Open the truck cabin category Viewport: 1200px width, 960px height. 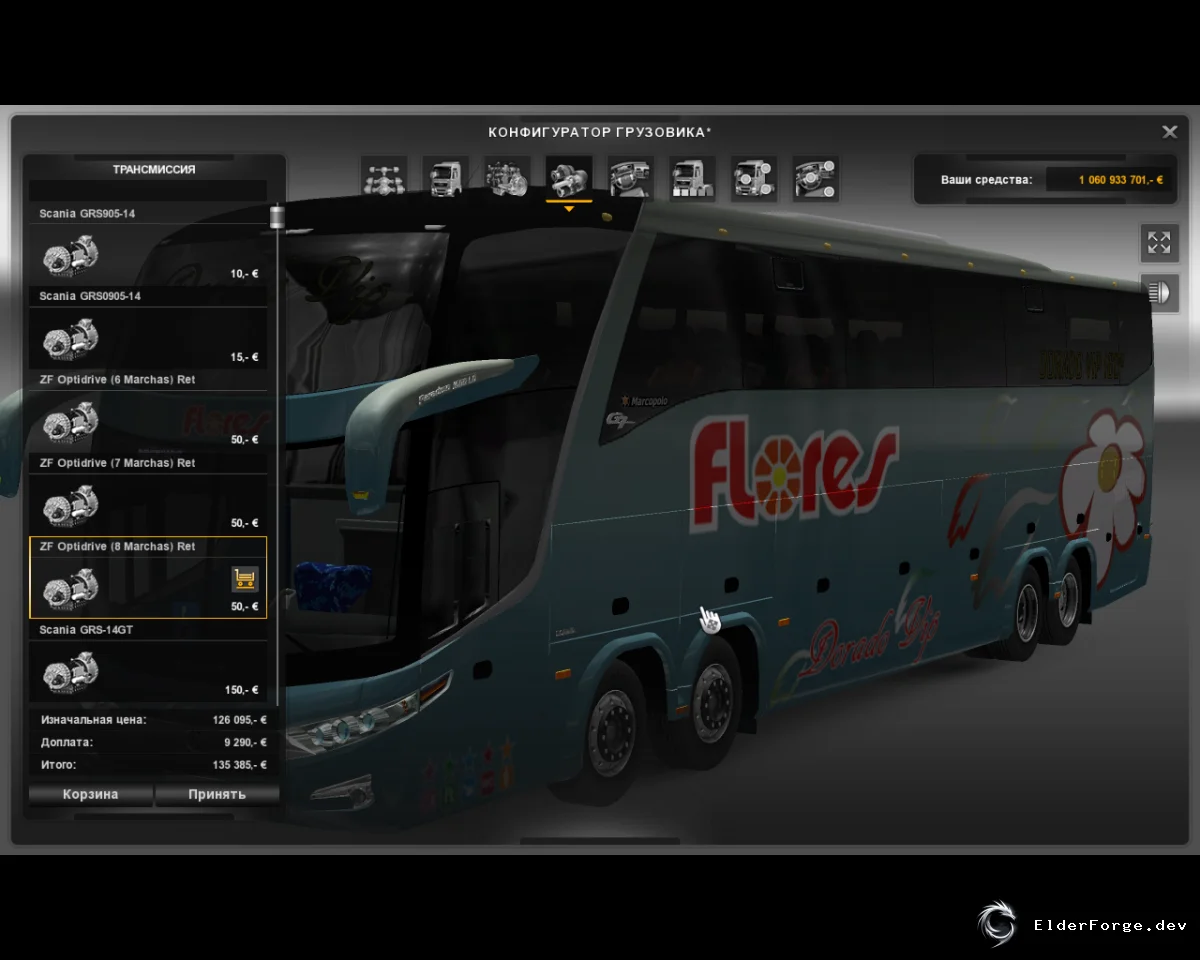446,179
